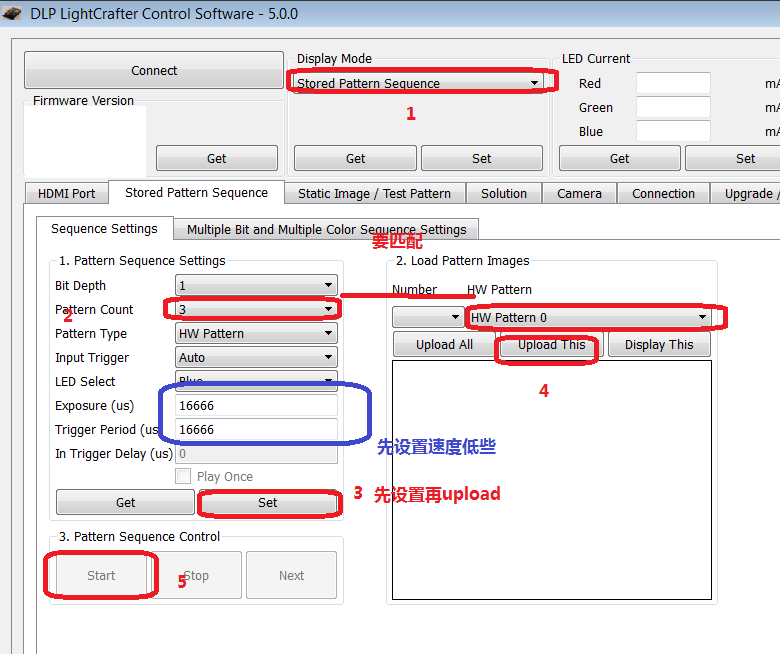Screen dimensions: 780x654
Task: Click the In Trigger Delay (us) field
Action: click(256, 453)
